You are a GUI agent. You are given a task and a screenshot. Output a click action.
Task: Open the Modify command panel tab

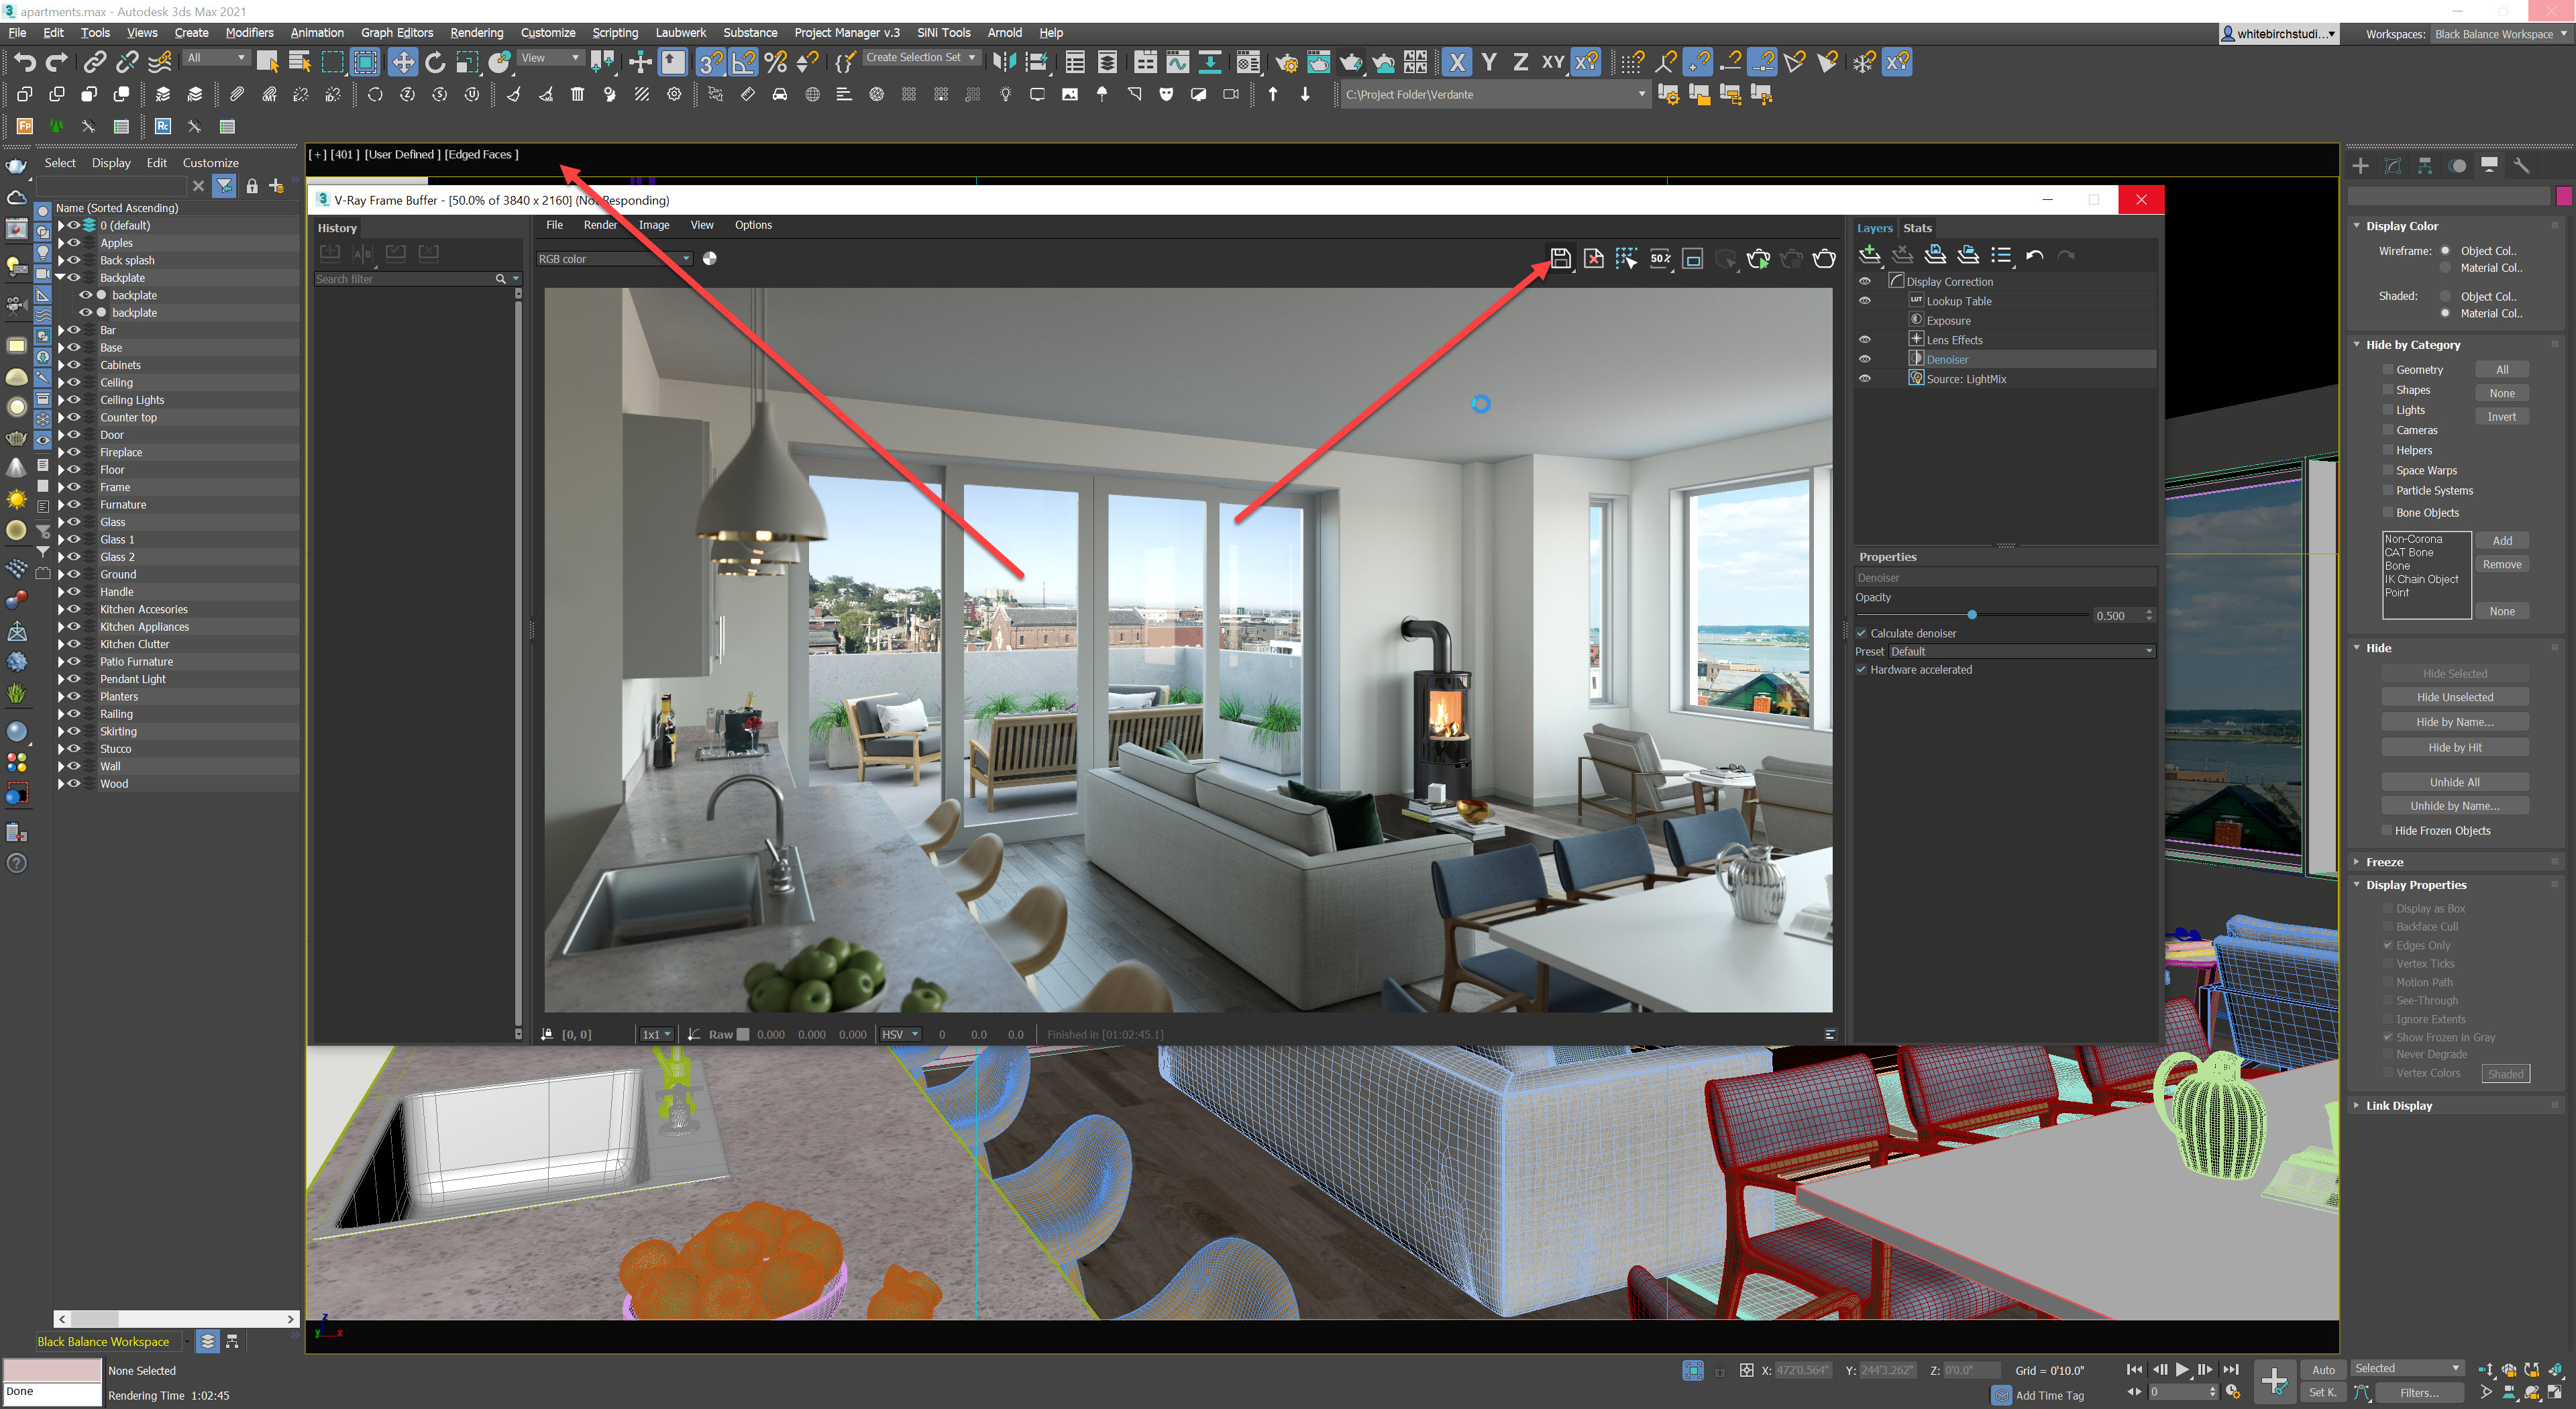2393,166
